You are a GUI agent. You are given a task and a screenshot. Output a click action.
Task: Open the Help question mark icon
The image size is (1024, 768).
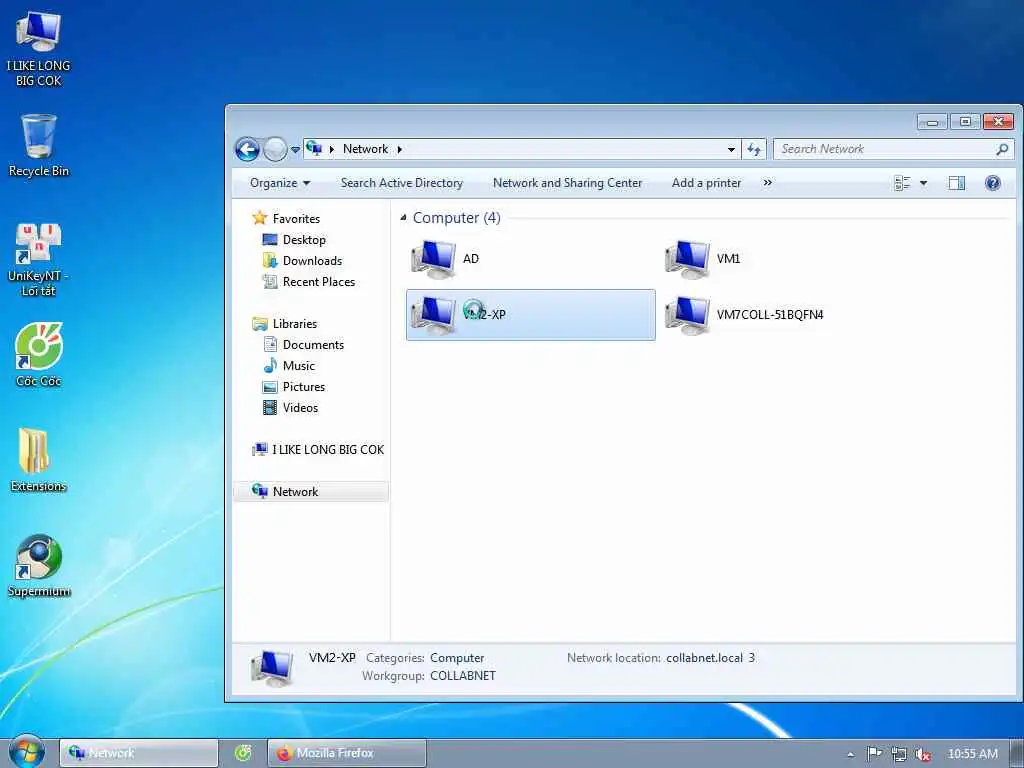993,184
